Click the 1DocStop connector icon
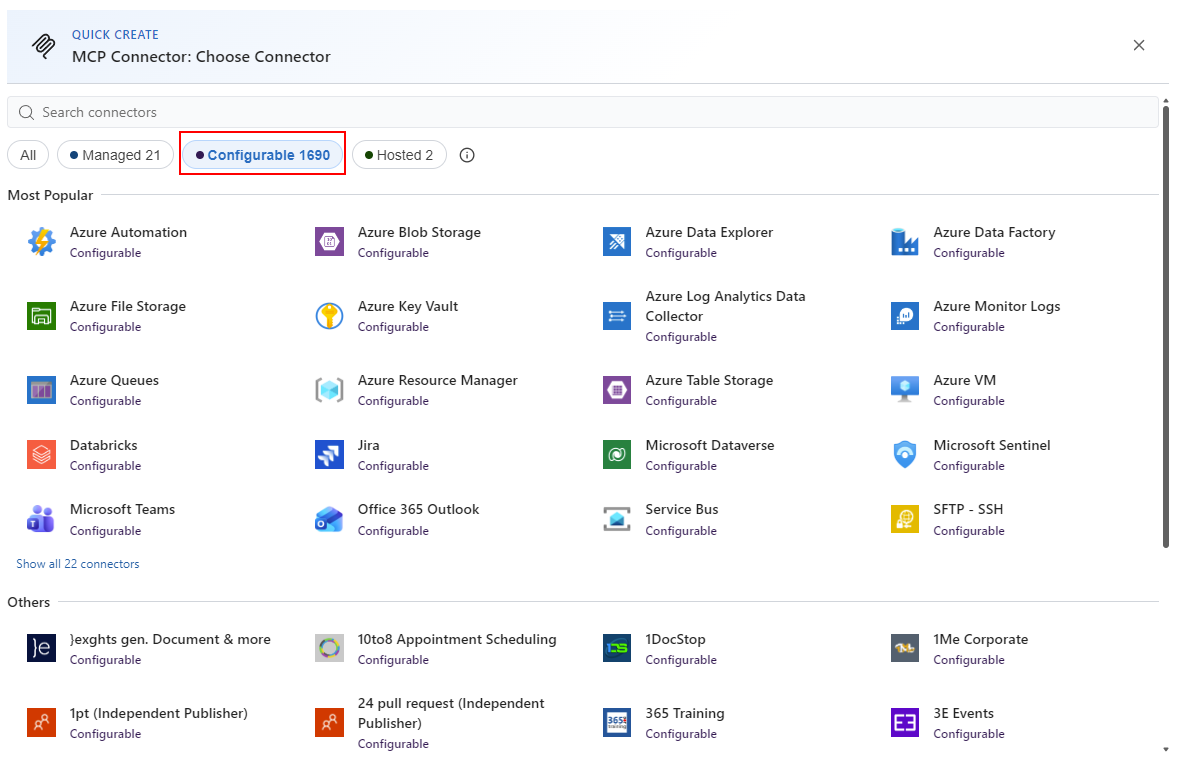Viewport: 1180px width, 760px height. click(617, 648)
